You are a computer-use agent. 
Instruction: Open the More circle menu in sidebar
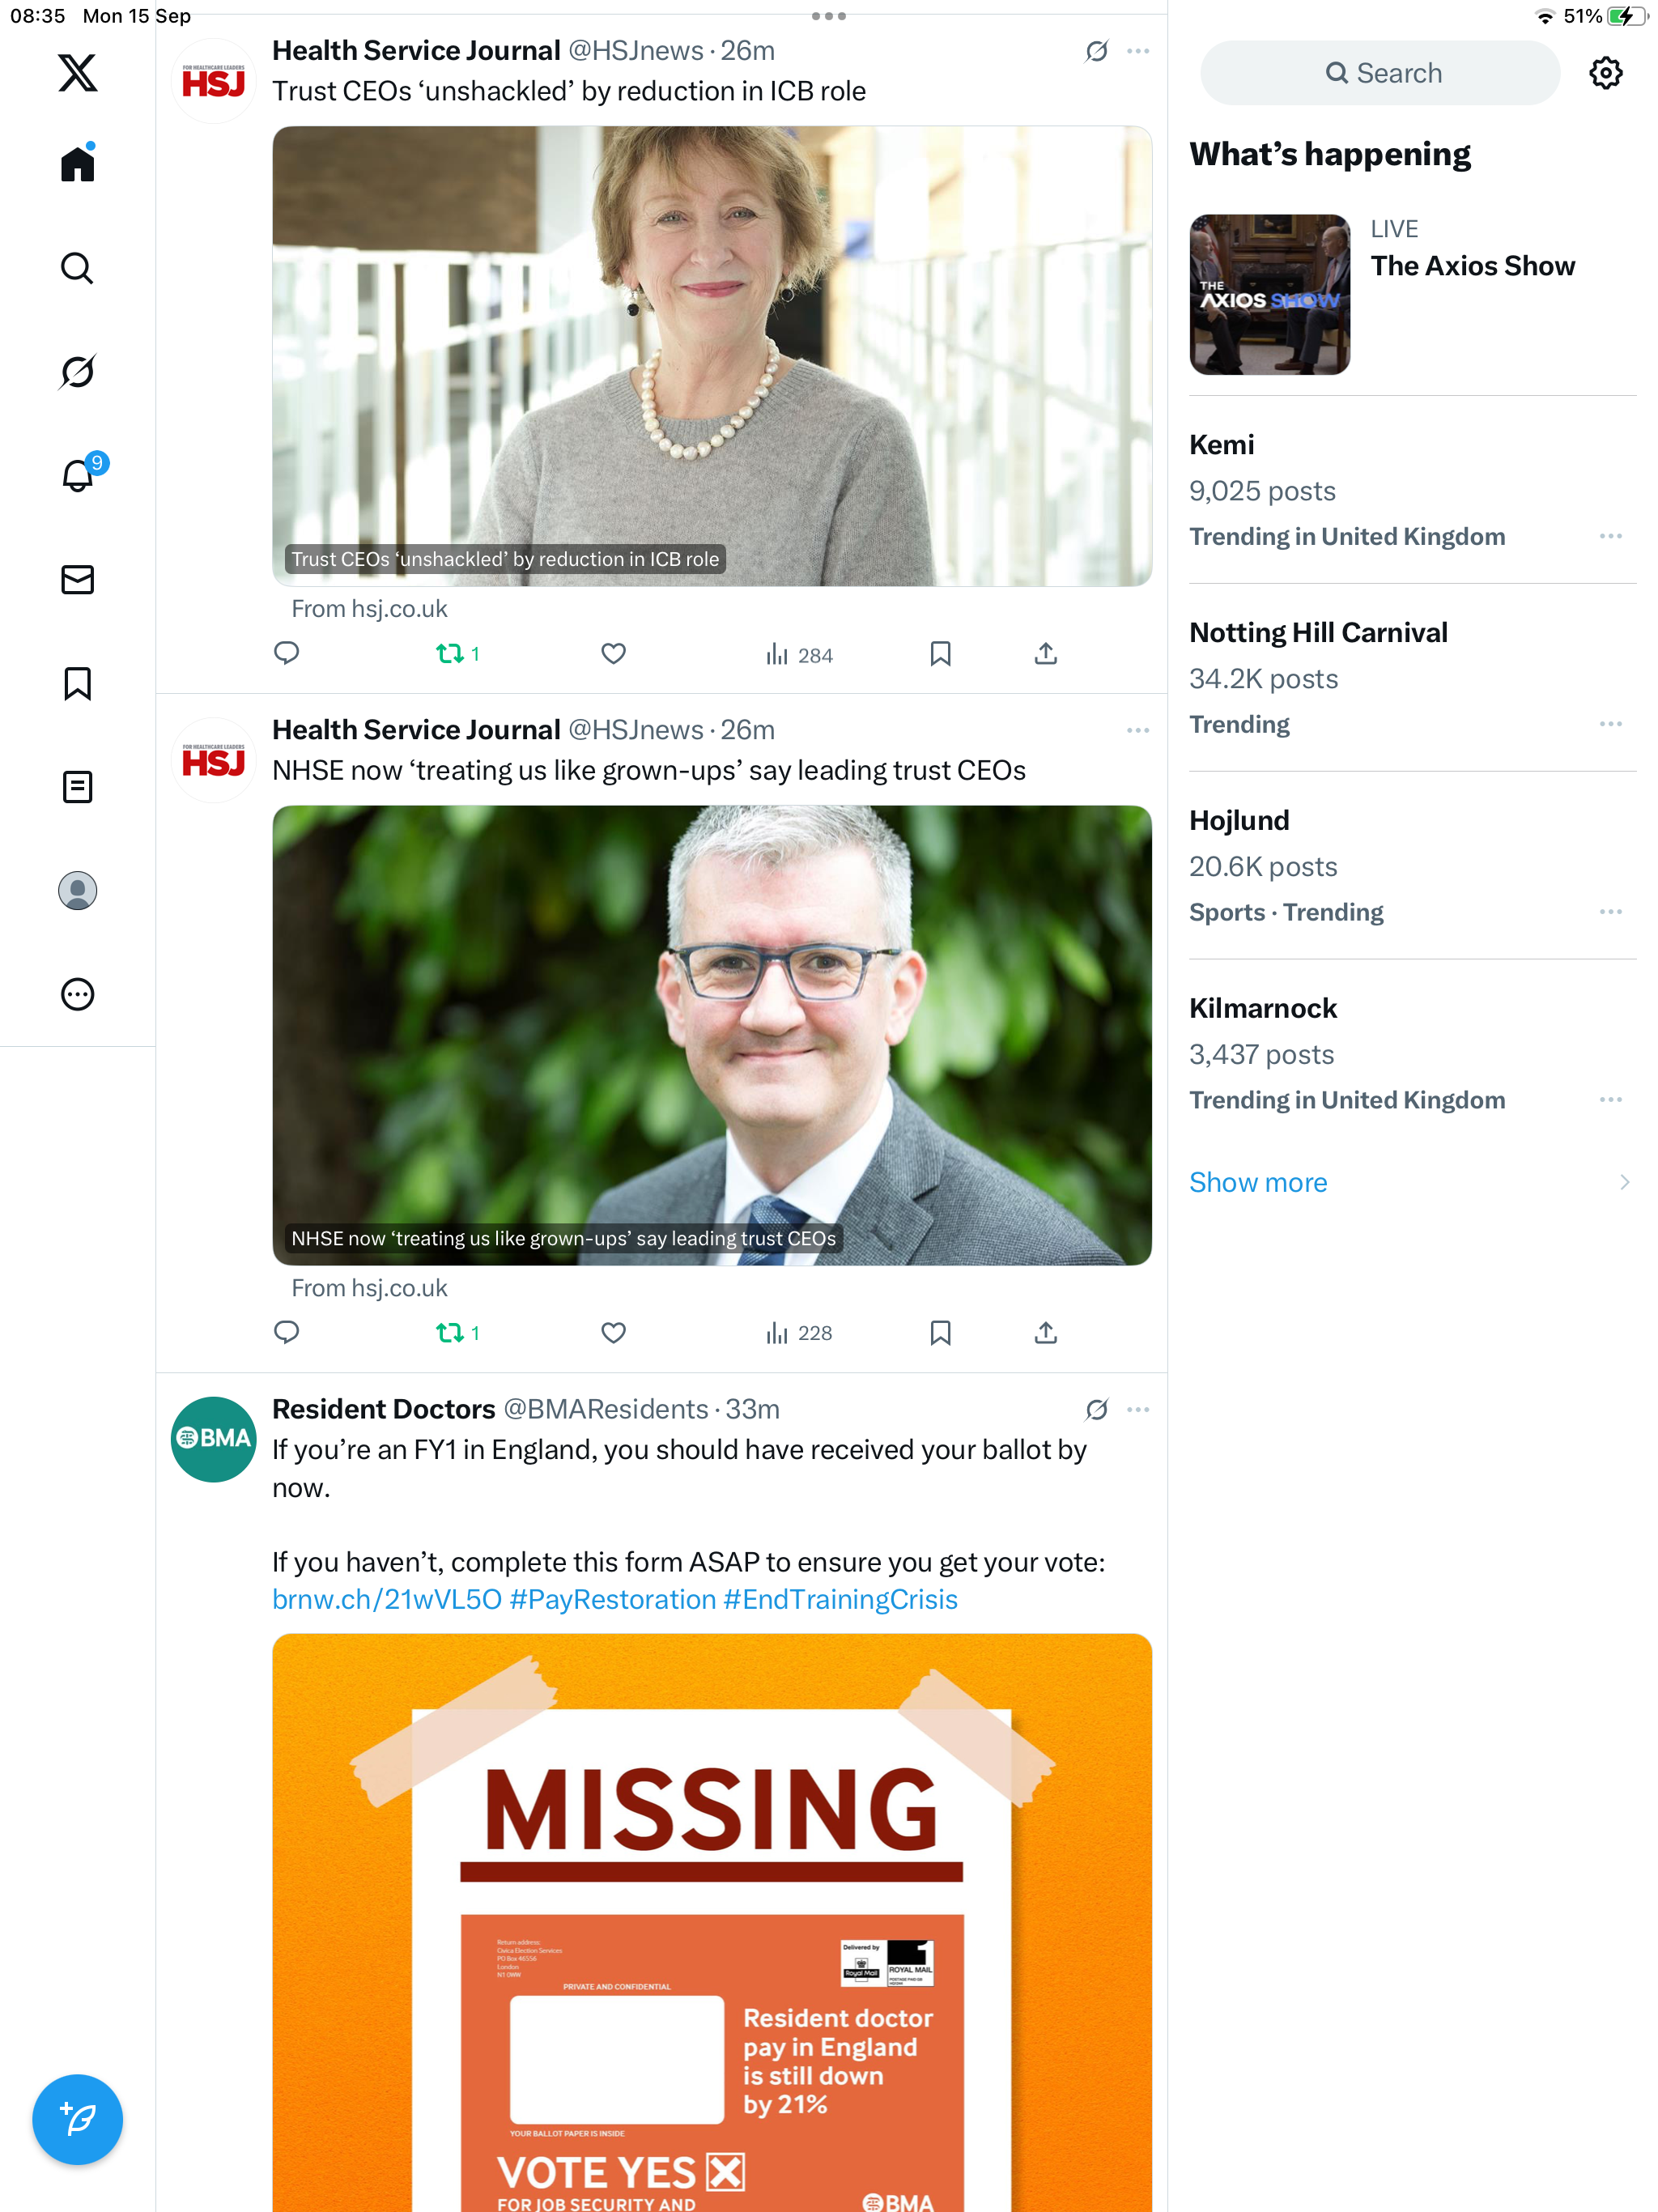[x=77, y=995]
